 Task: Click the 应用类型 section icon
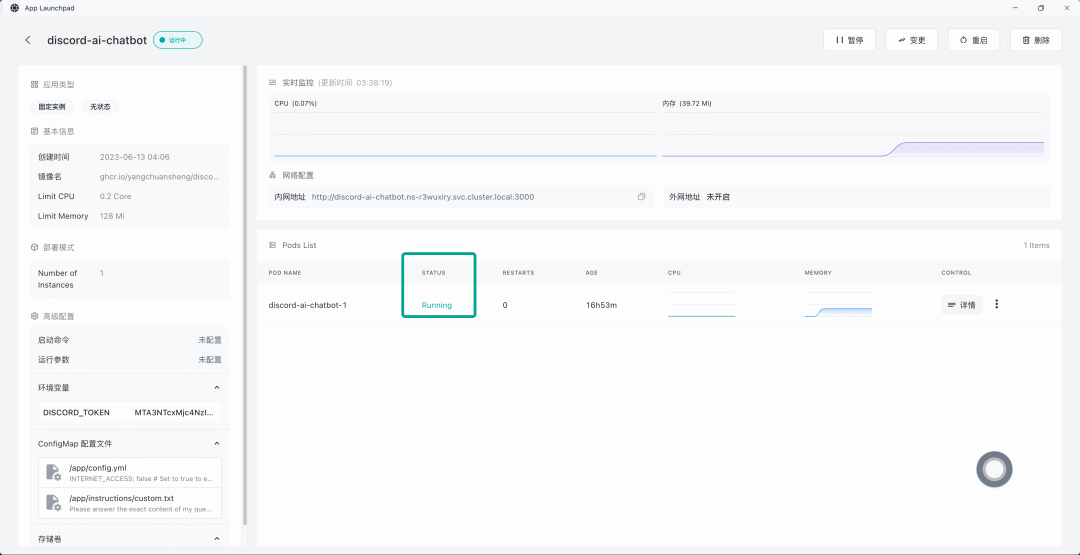click(x=34, y=84)
